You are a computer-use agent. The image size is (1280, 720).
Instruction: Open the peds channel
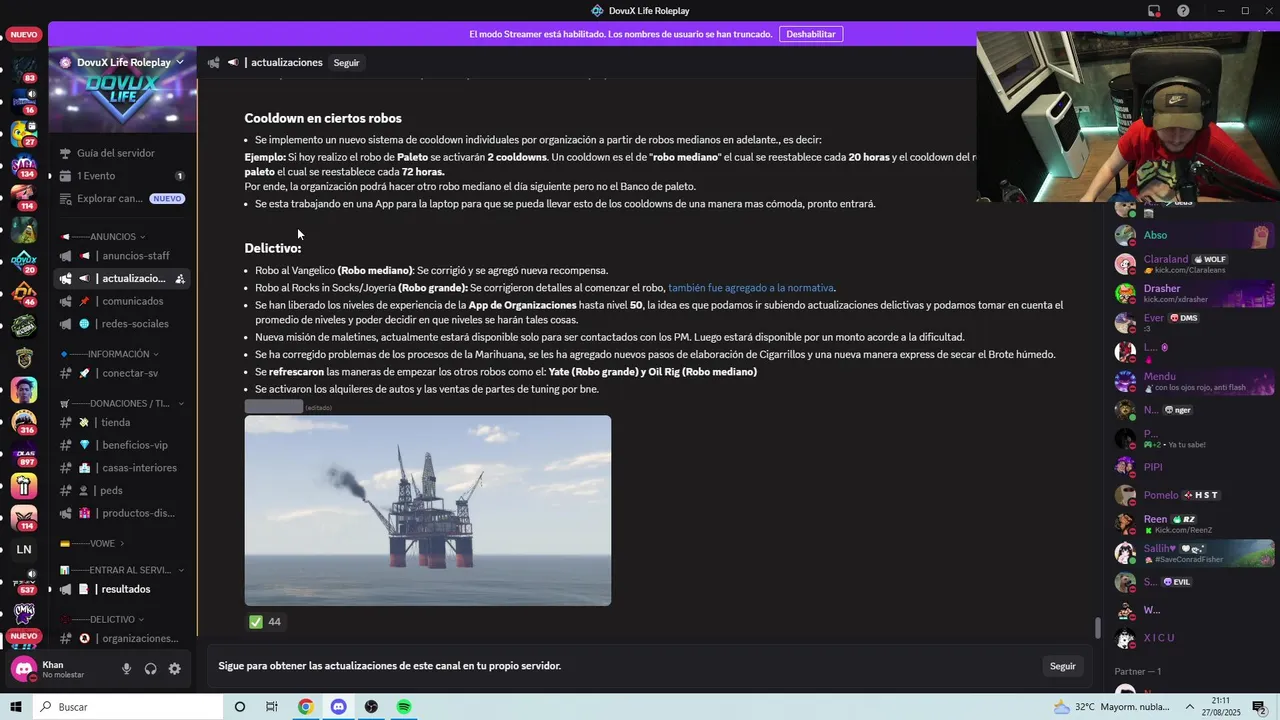(122, 490)
